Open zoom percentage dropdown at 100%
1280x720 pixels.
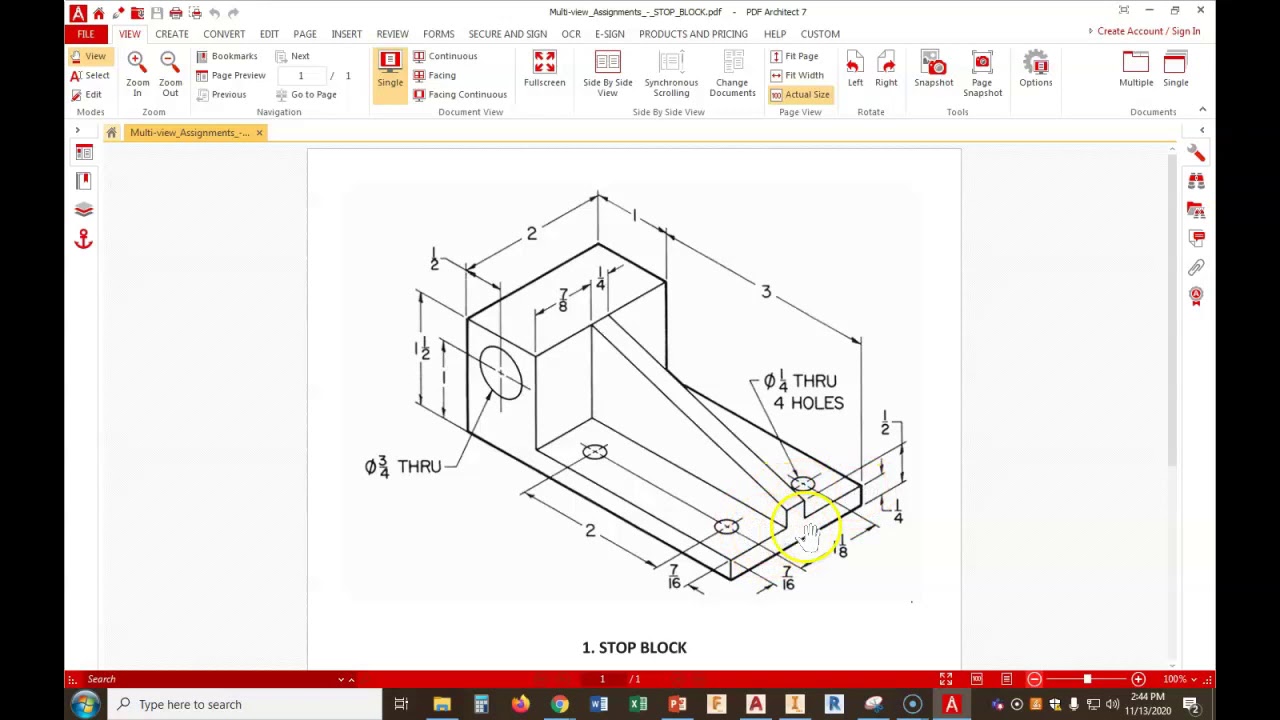[1195, 679]
